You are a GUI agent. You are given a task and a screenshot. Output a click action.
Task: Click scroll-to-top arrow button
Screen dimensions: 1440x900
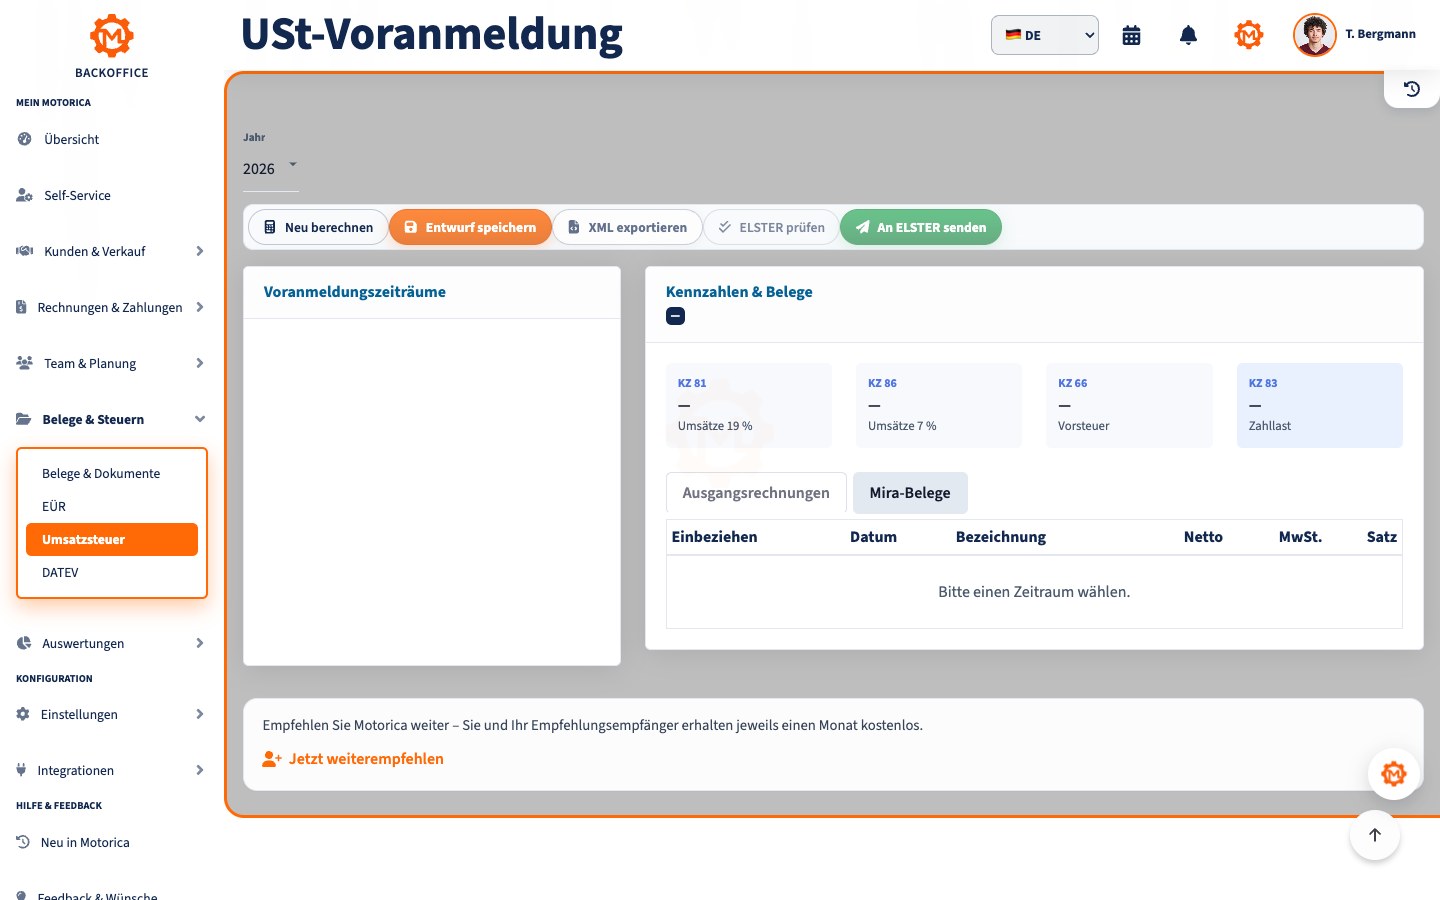click(x=1375, y=835)
